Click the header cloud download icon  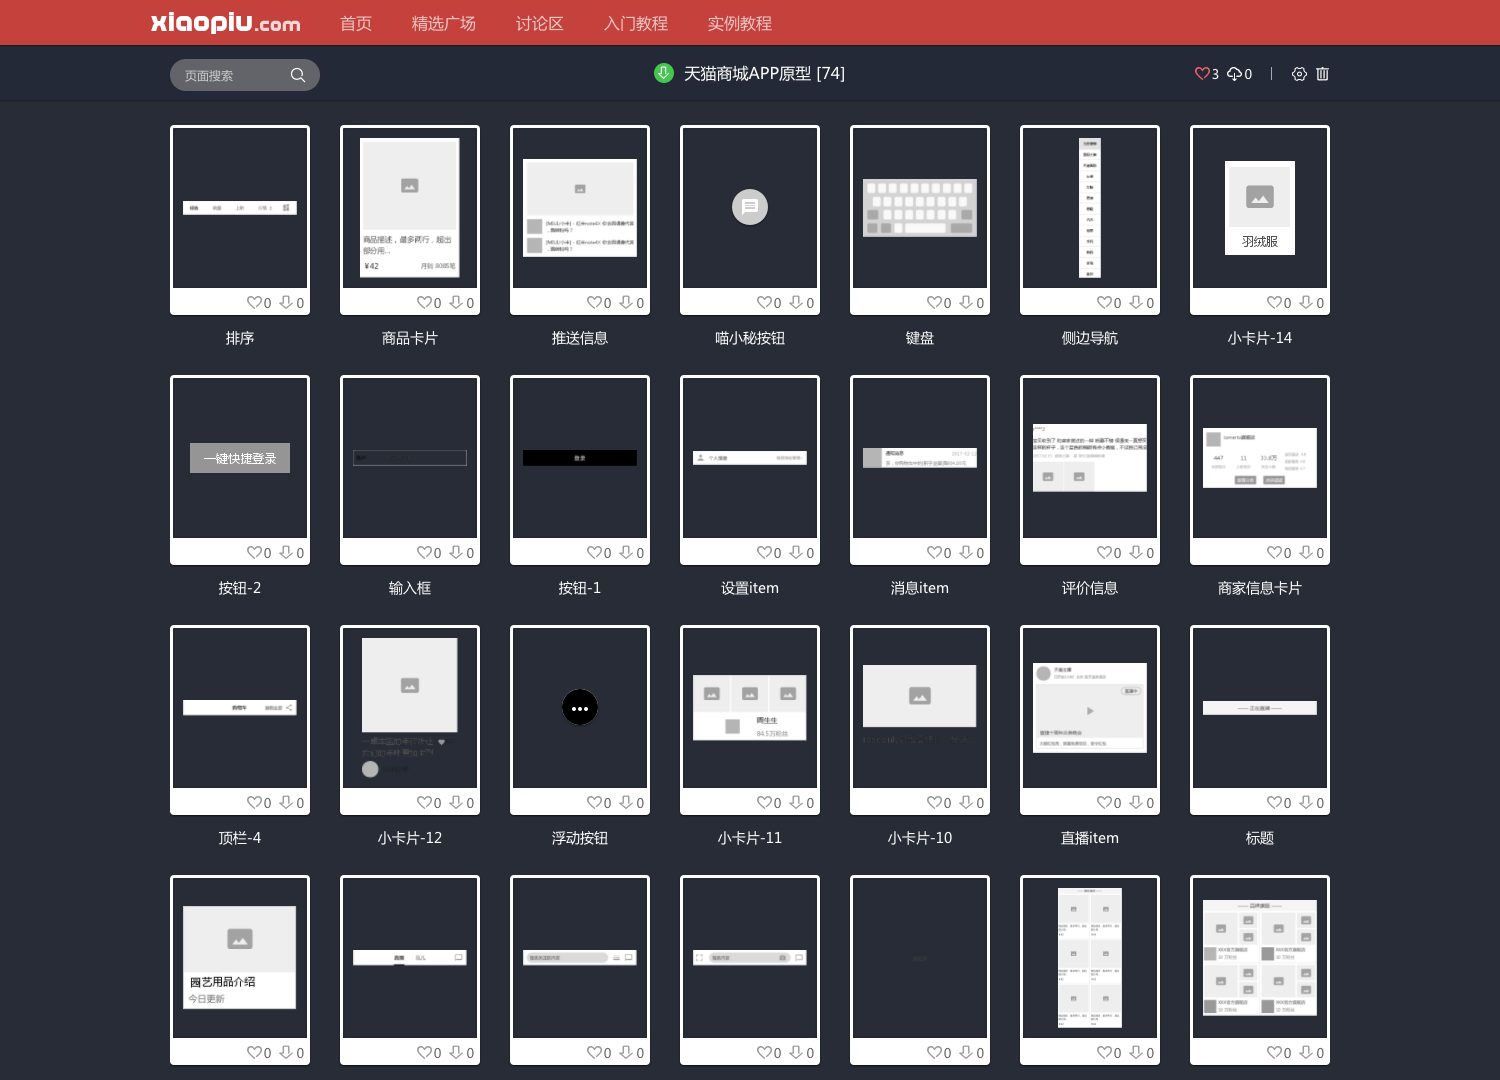tap(1235, 74)
